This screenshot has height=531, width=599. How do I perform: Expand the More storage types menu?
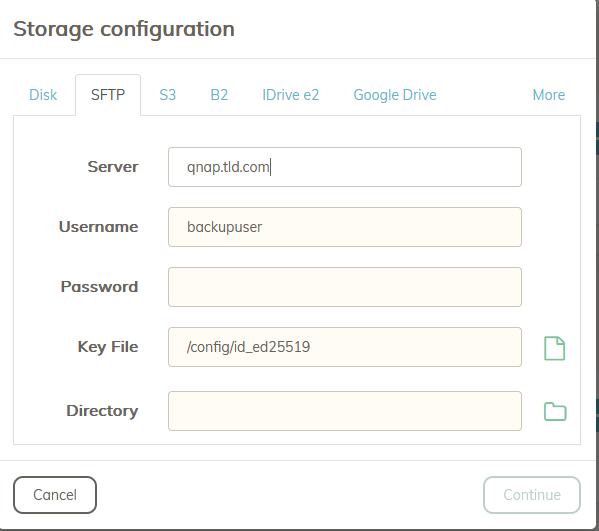point(549,95)
